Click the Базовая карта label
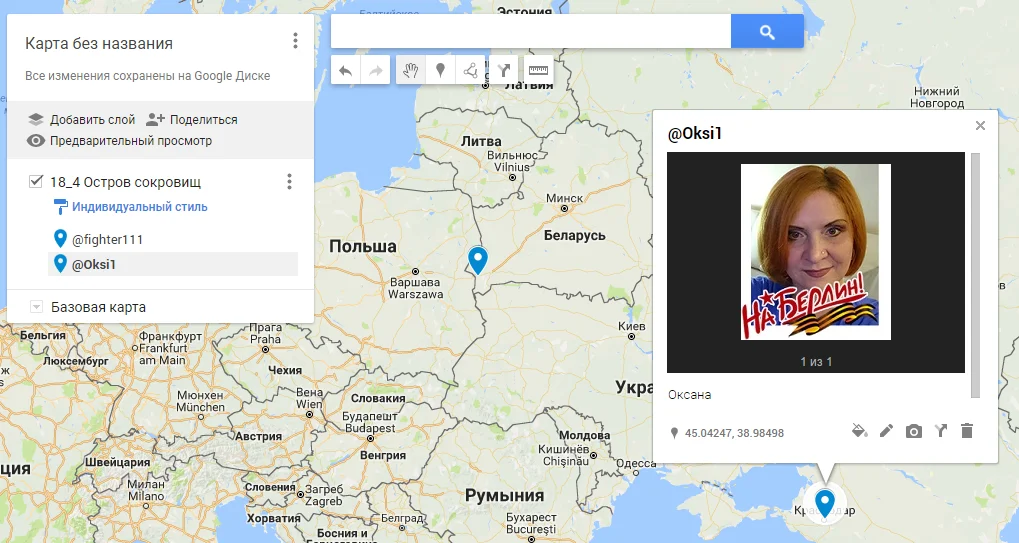This screenshot has width=1019, height=543. [x=98, y=307]
